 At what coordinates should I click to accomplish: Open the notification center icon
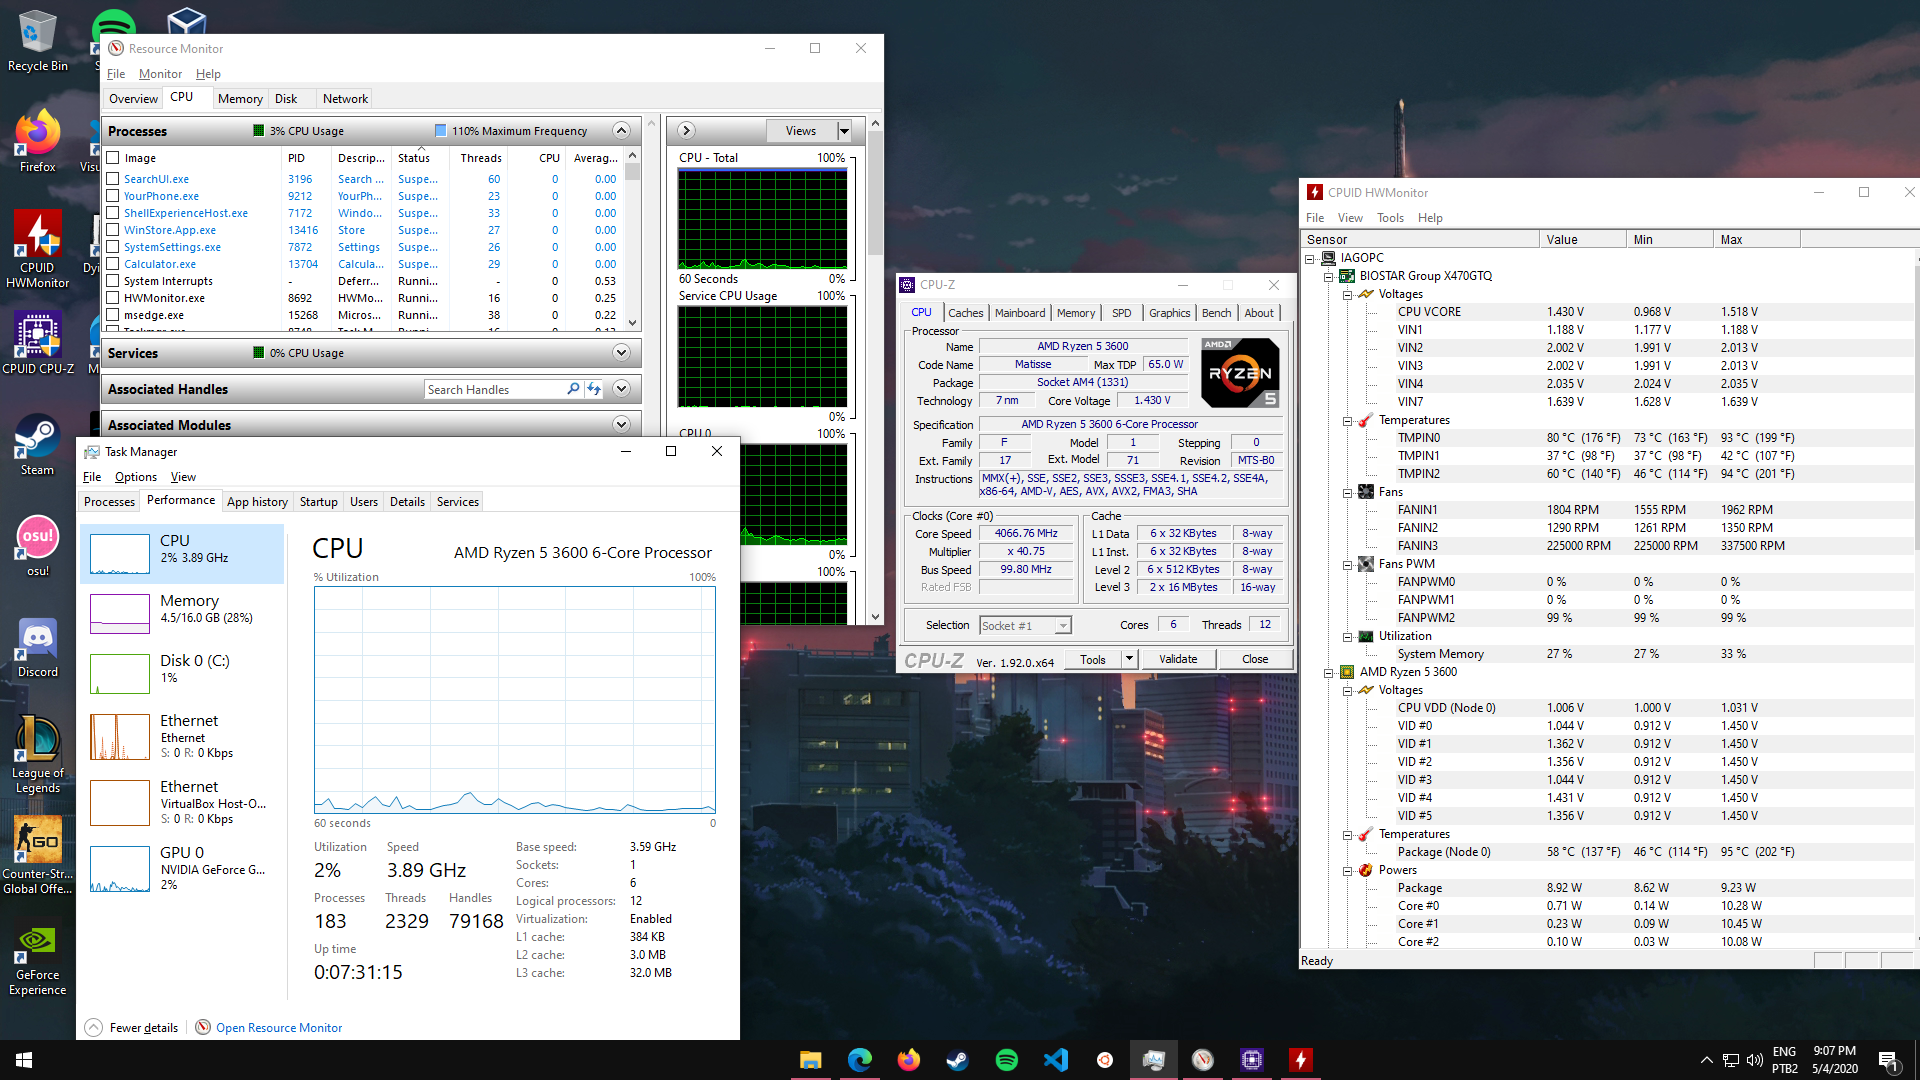pos(1888,1061)
